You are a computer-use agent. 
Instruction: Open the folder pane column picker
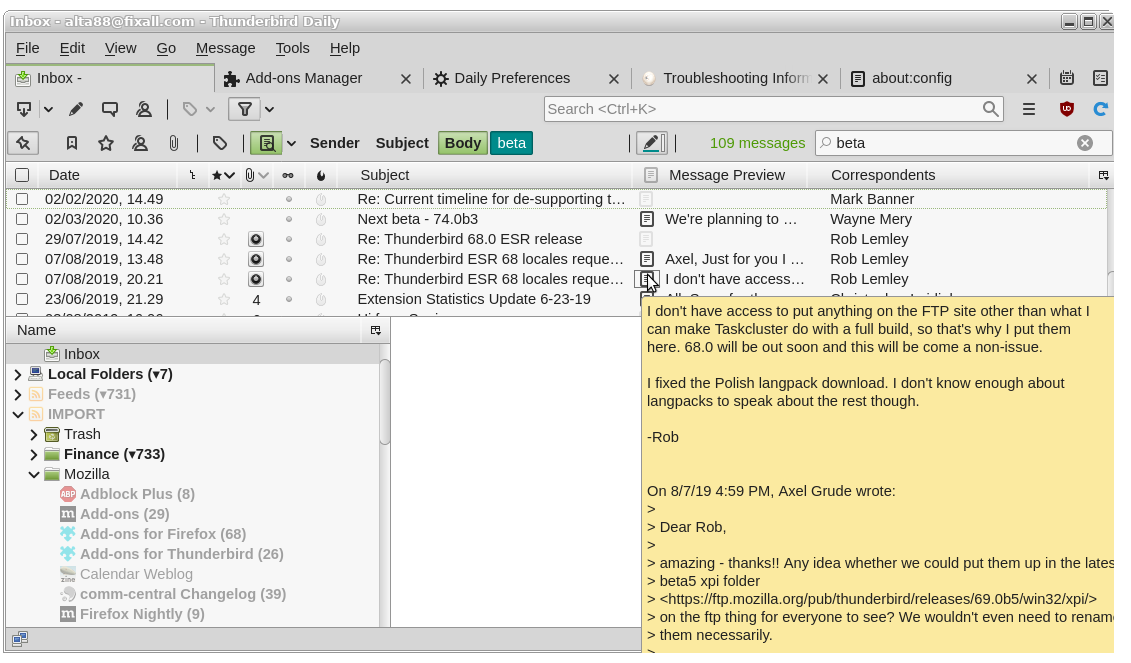point(375,330)
